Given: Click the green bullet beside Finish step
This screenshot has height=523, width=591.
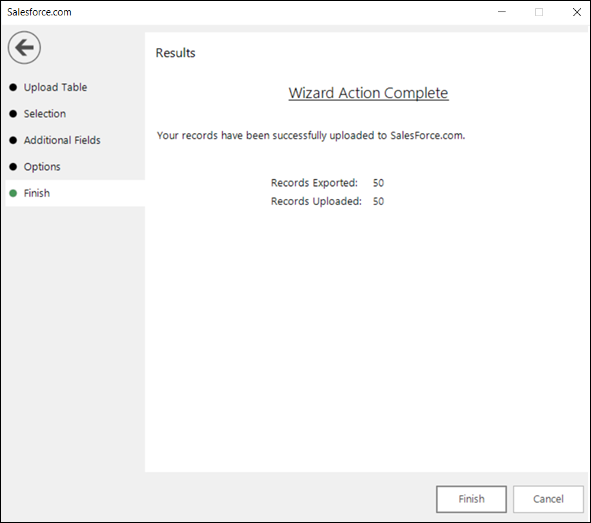Looking at the screenshot, I should [x=13, y=193].
